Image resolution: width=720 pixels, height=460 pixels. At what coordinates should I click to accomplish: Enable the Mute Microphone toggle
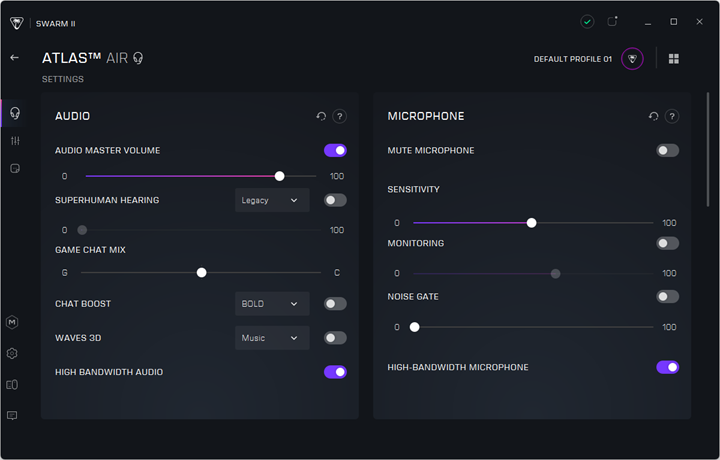pyautogui.click(x=667, y=150)
